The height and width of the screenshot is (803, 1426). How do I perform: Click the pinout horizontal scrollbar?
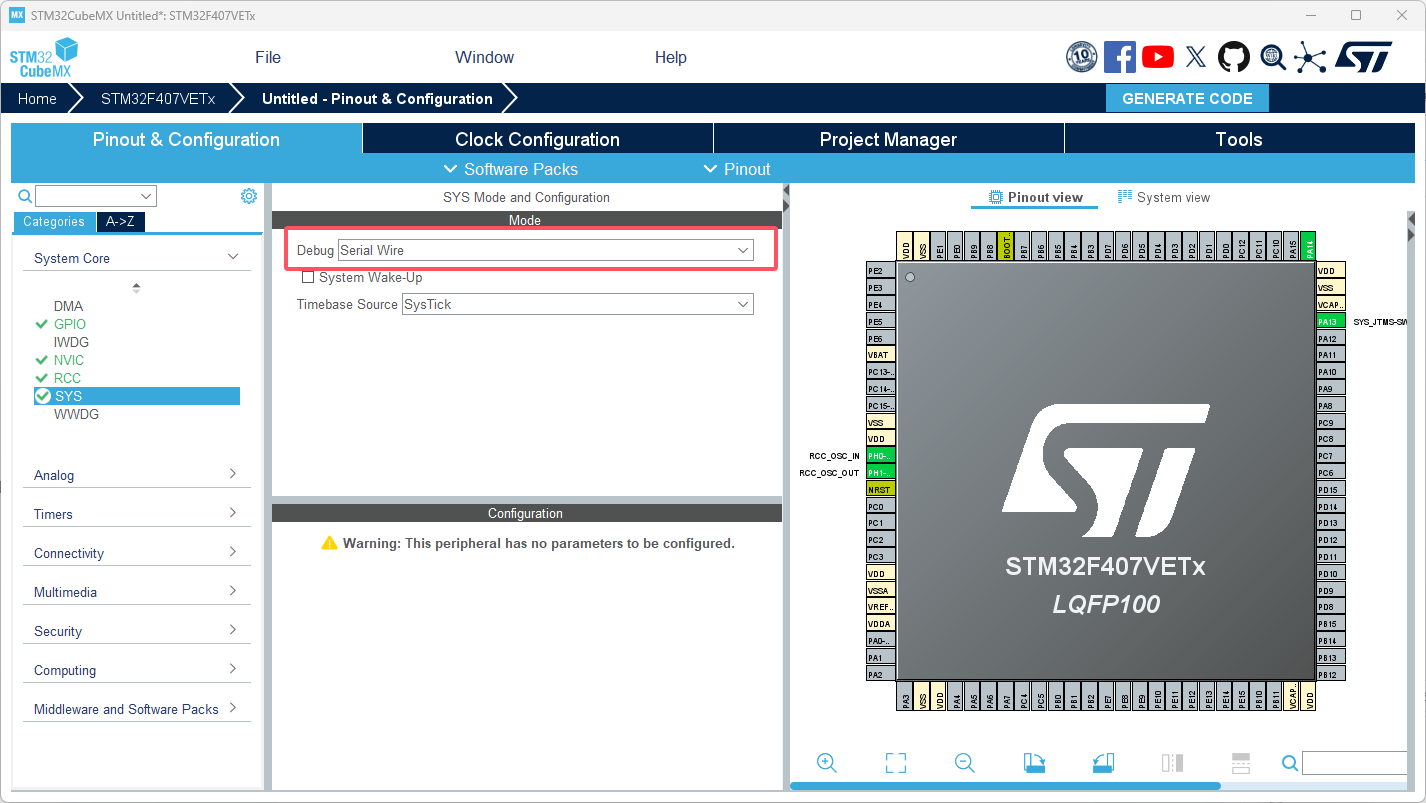coord(1005,786)
